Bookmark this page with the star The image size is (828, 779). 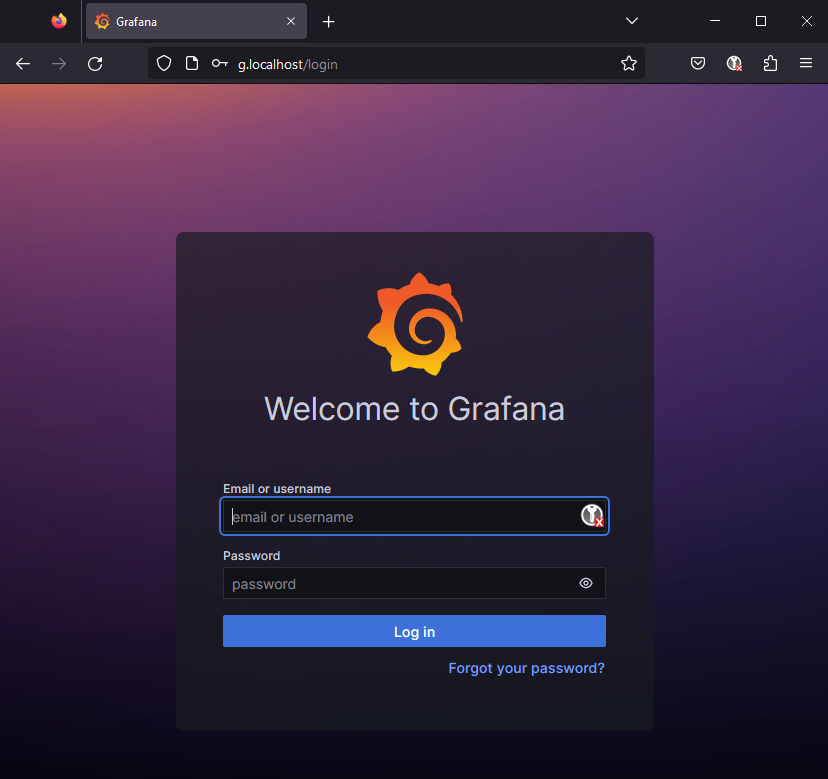pos(628,64)
